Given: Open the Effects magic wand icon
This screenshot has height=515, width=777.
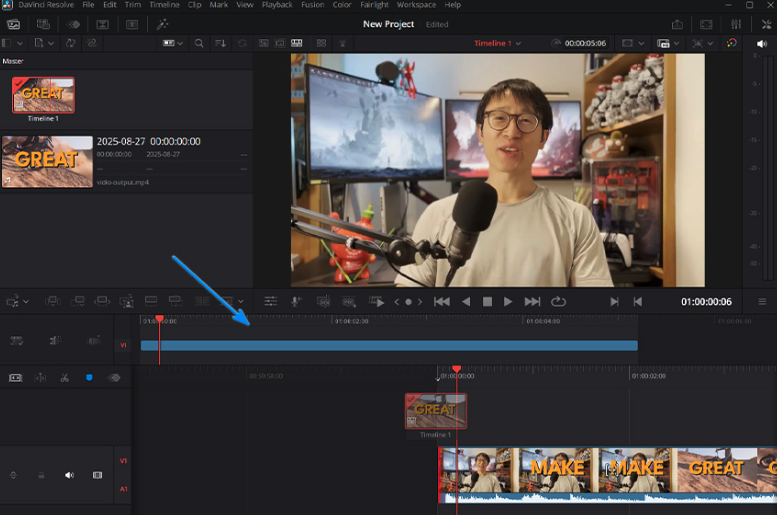Looking at the screenshot, I should click(x=163, y=24).
